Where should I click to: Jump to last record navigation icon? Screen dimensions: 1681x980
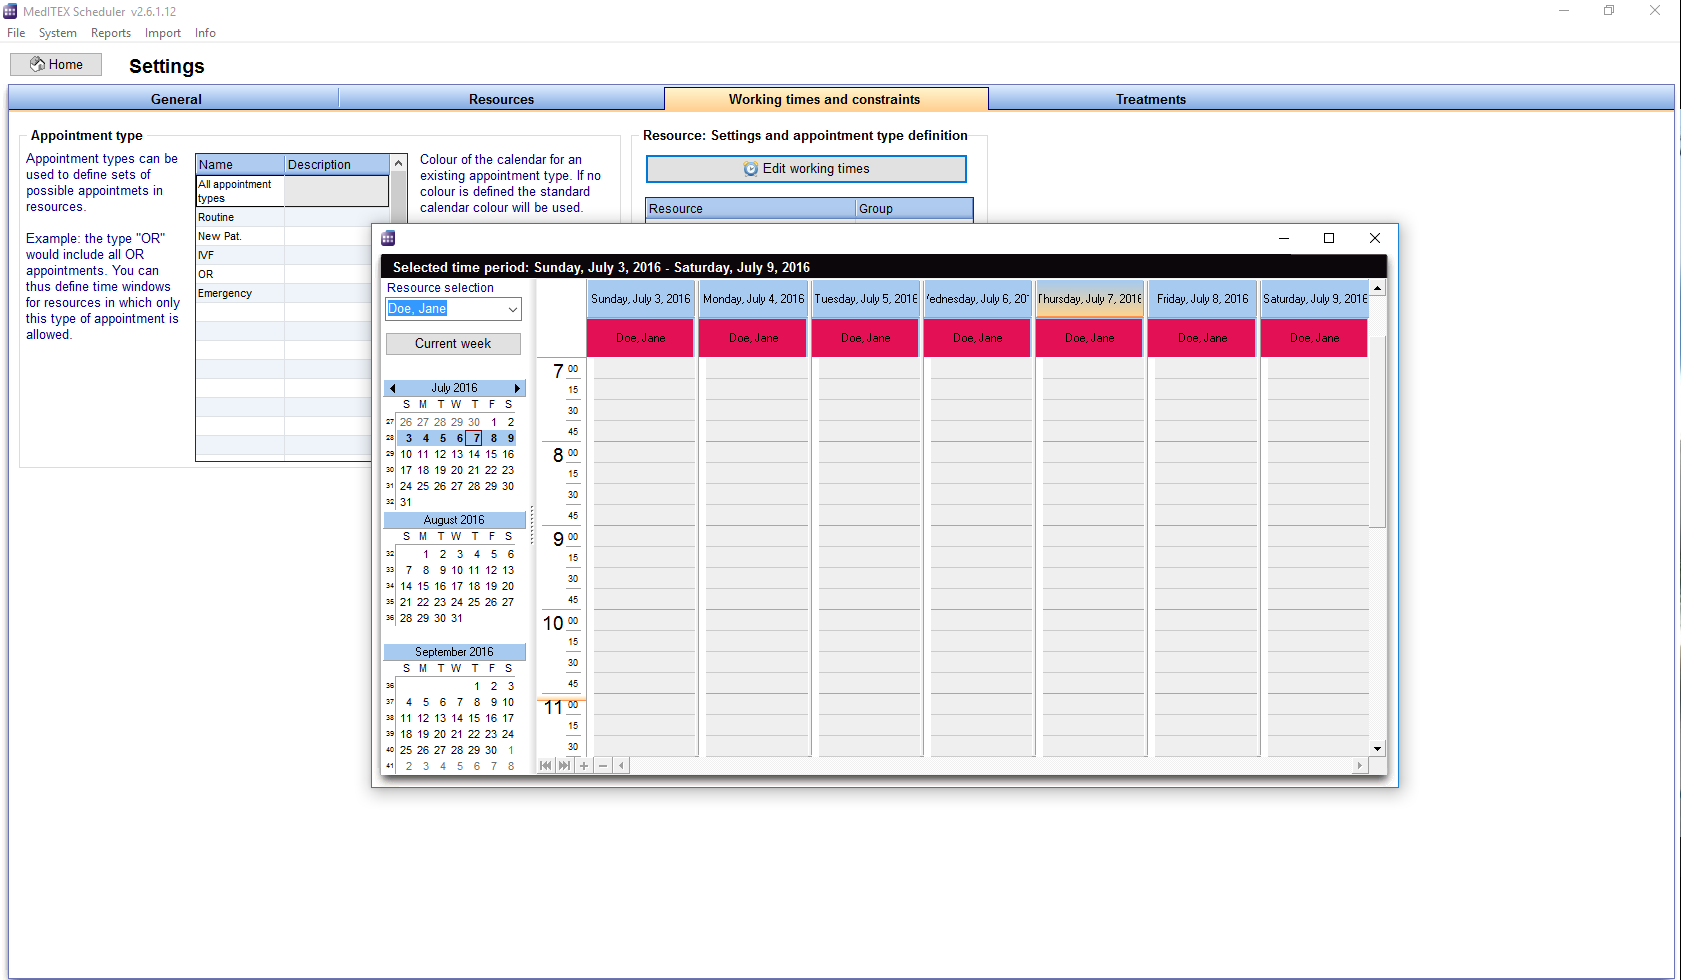[565, 766]
